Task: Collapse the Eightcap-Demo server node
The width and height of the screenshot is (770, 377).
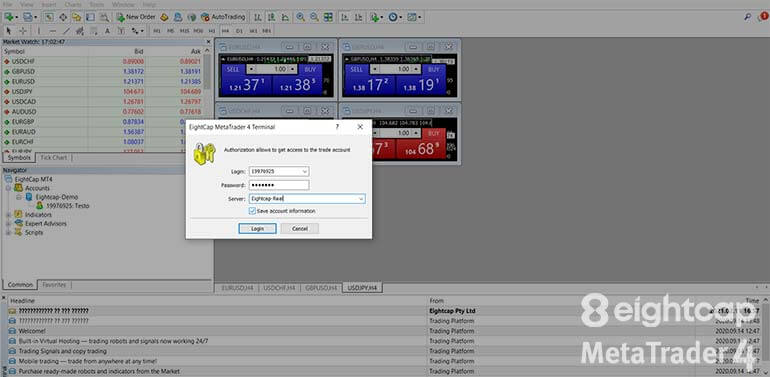Action: coord(18,197)
